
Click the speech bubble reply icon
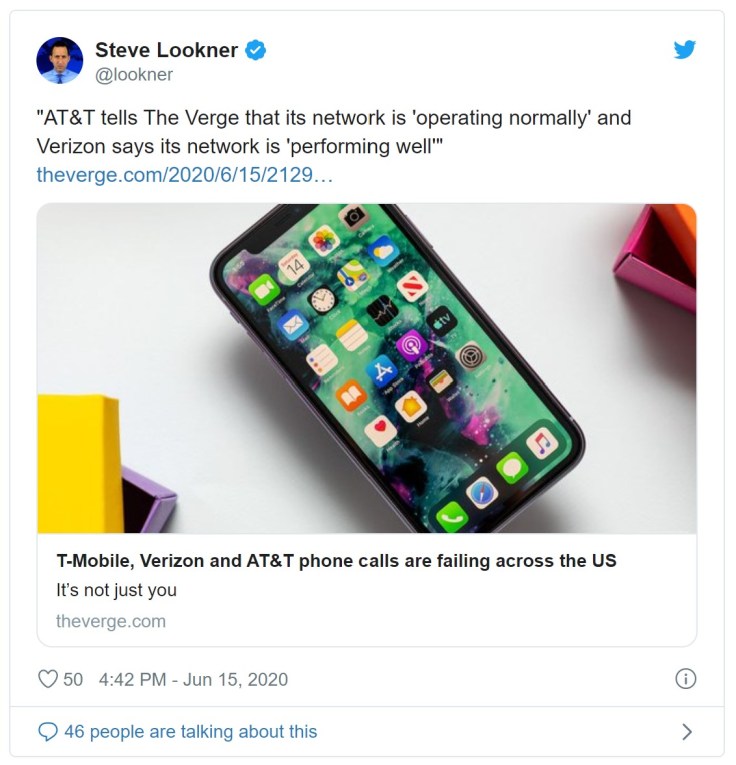(48, 732)
